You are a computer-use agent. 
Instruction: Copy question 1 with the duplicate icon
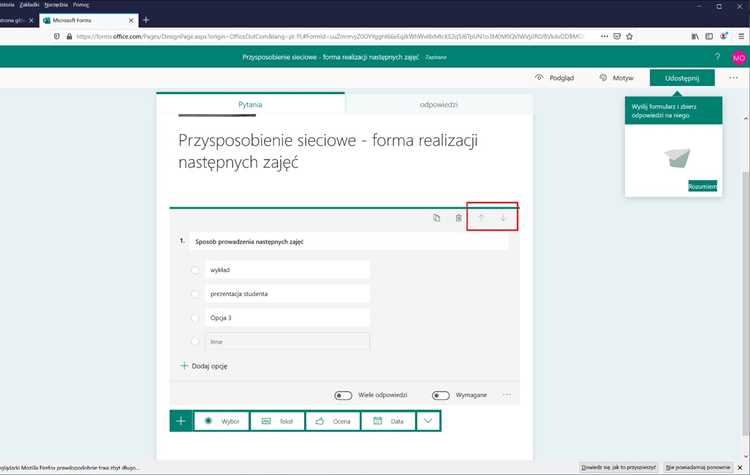point(436,218)
